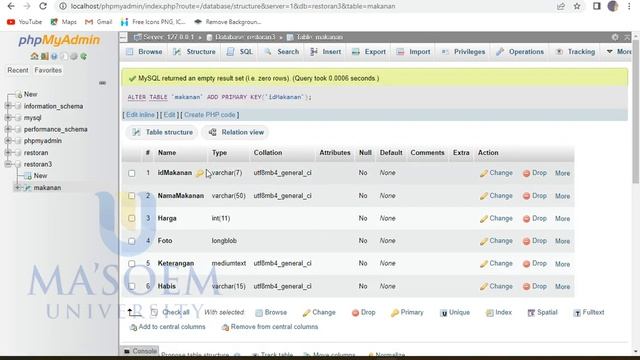
Task: Tick the idMakanan row checkbox
Action: click(x=131, y=173)
